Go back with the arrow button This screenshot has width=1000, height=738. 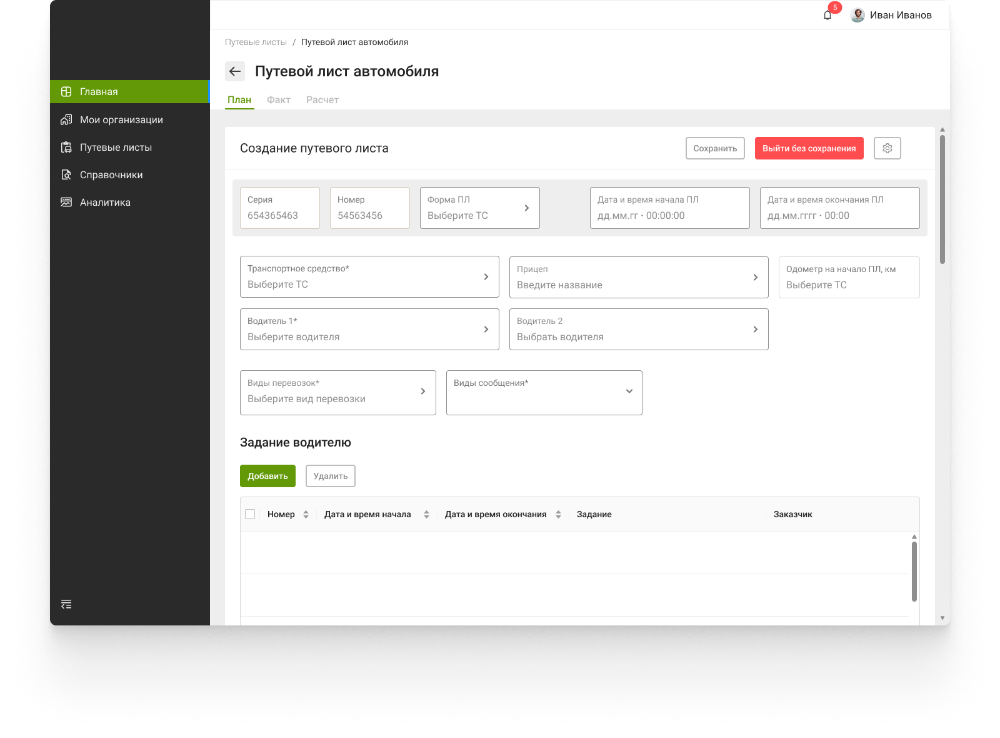[x=235, y=71]
